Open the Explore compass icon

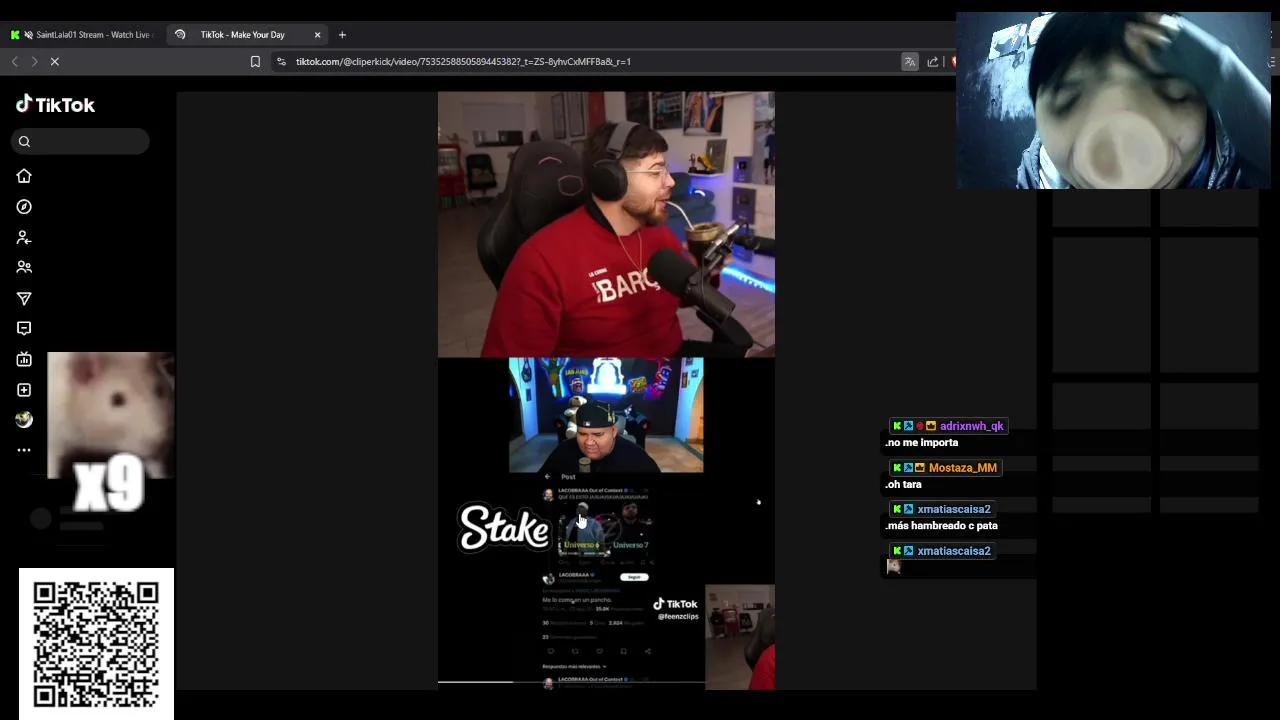[24, 207]
